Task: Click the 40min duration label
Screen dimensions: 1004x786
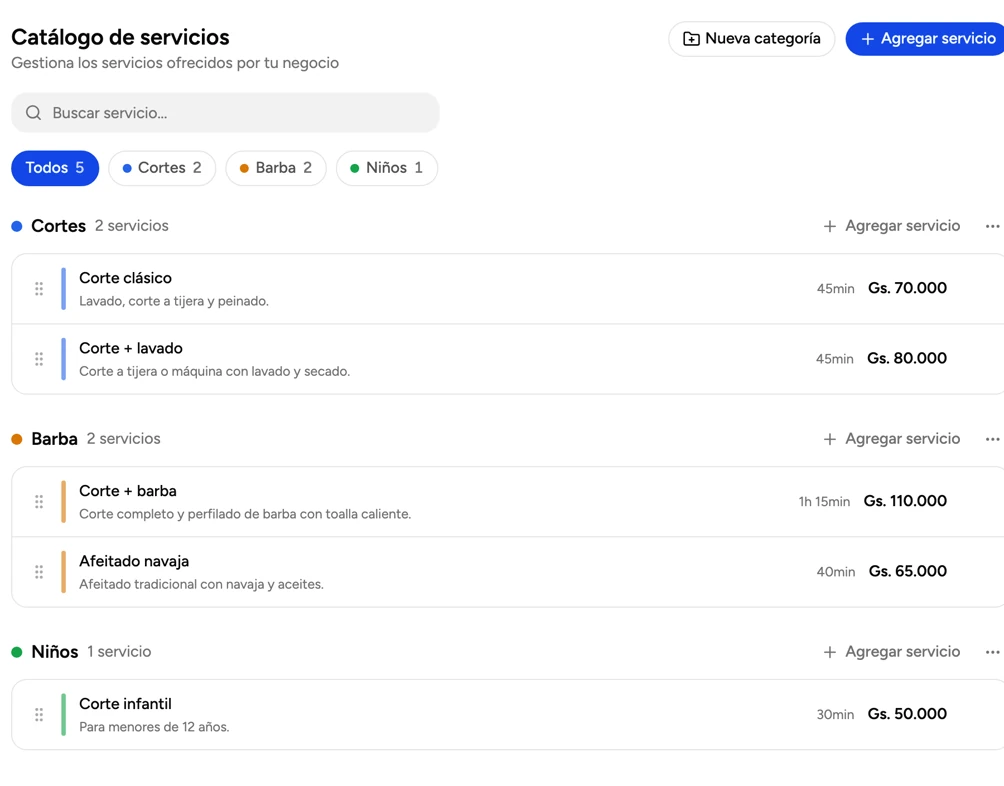Action: coord(836,572)
